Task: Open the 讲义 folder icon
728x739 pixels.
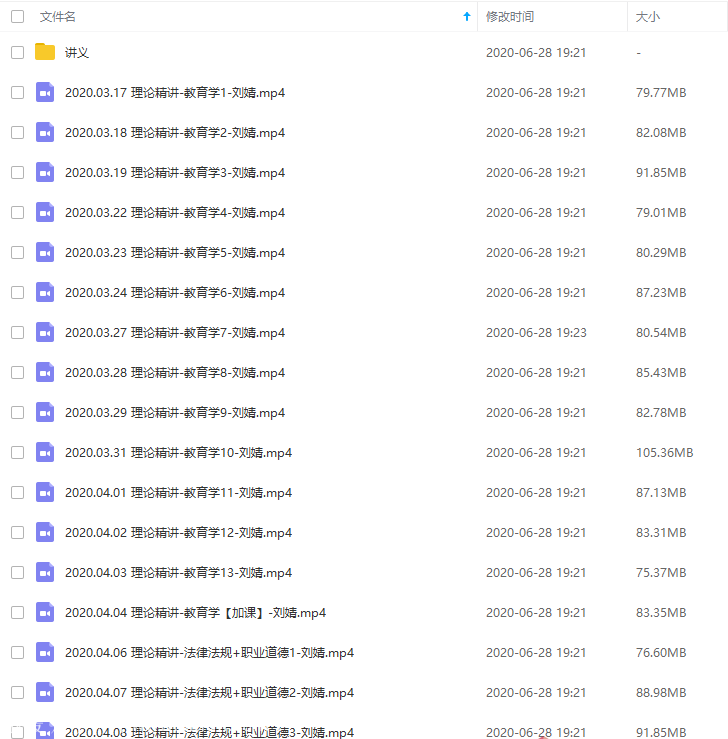Action: pos(45,52)
